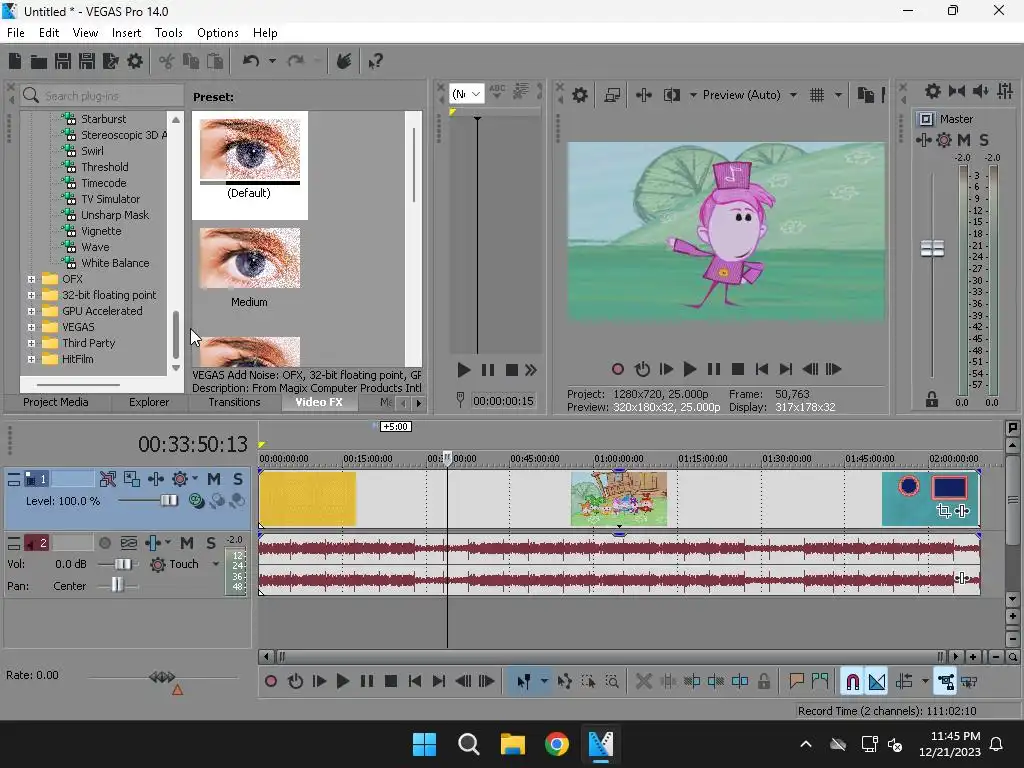Arm audio track 2 for record
Image resolution: width=1024 pixels, height=768 pixels.
[x=104, y=543]
